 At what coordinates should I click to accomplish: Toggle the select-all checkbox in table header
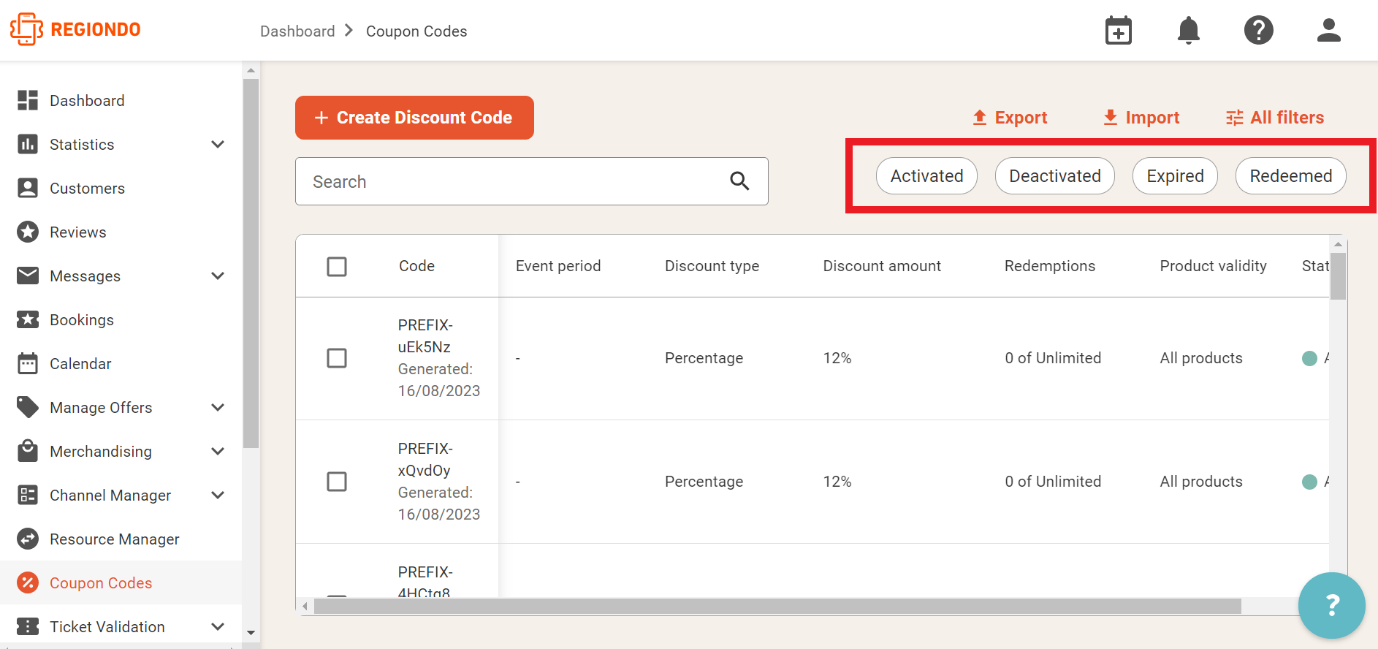(337, 266)
